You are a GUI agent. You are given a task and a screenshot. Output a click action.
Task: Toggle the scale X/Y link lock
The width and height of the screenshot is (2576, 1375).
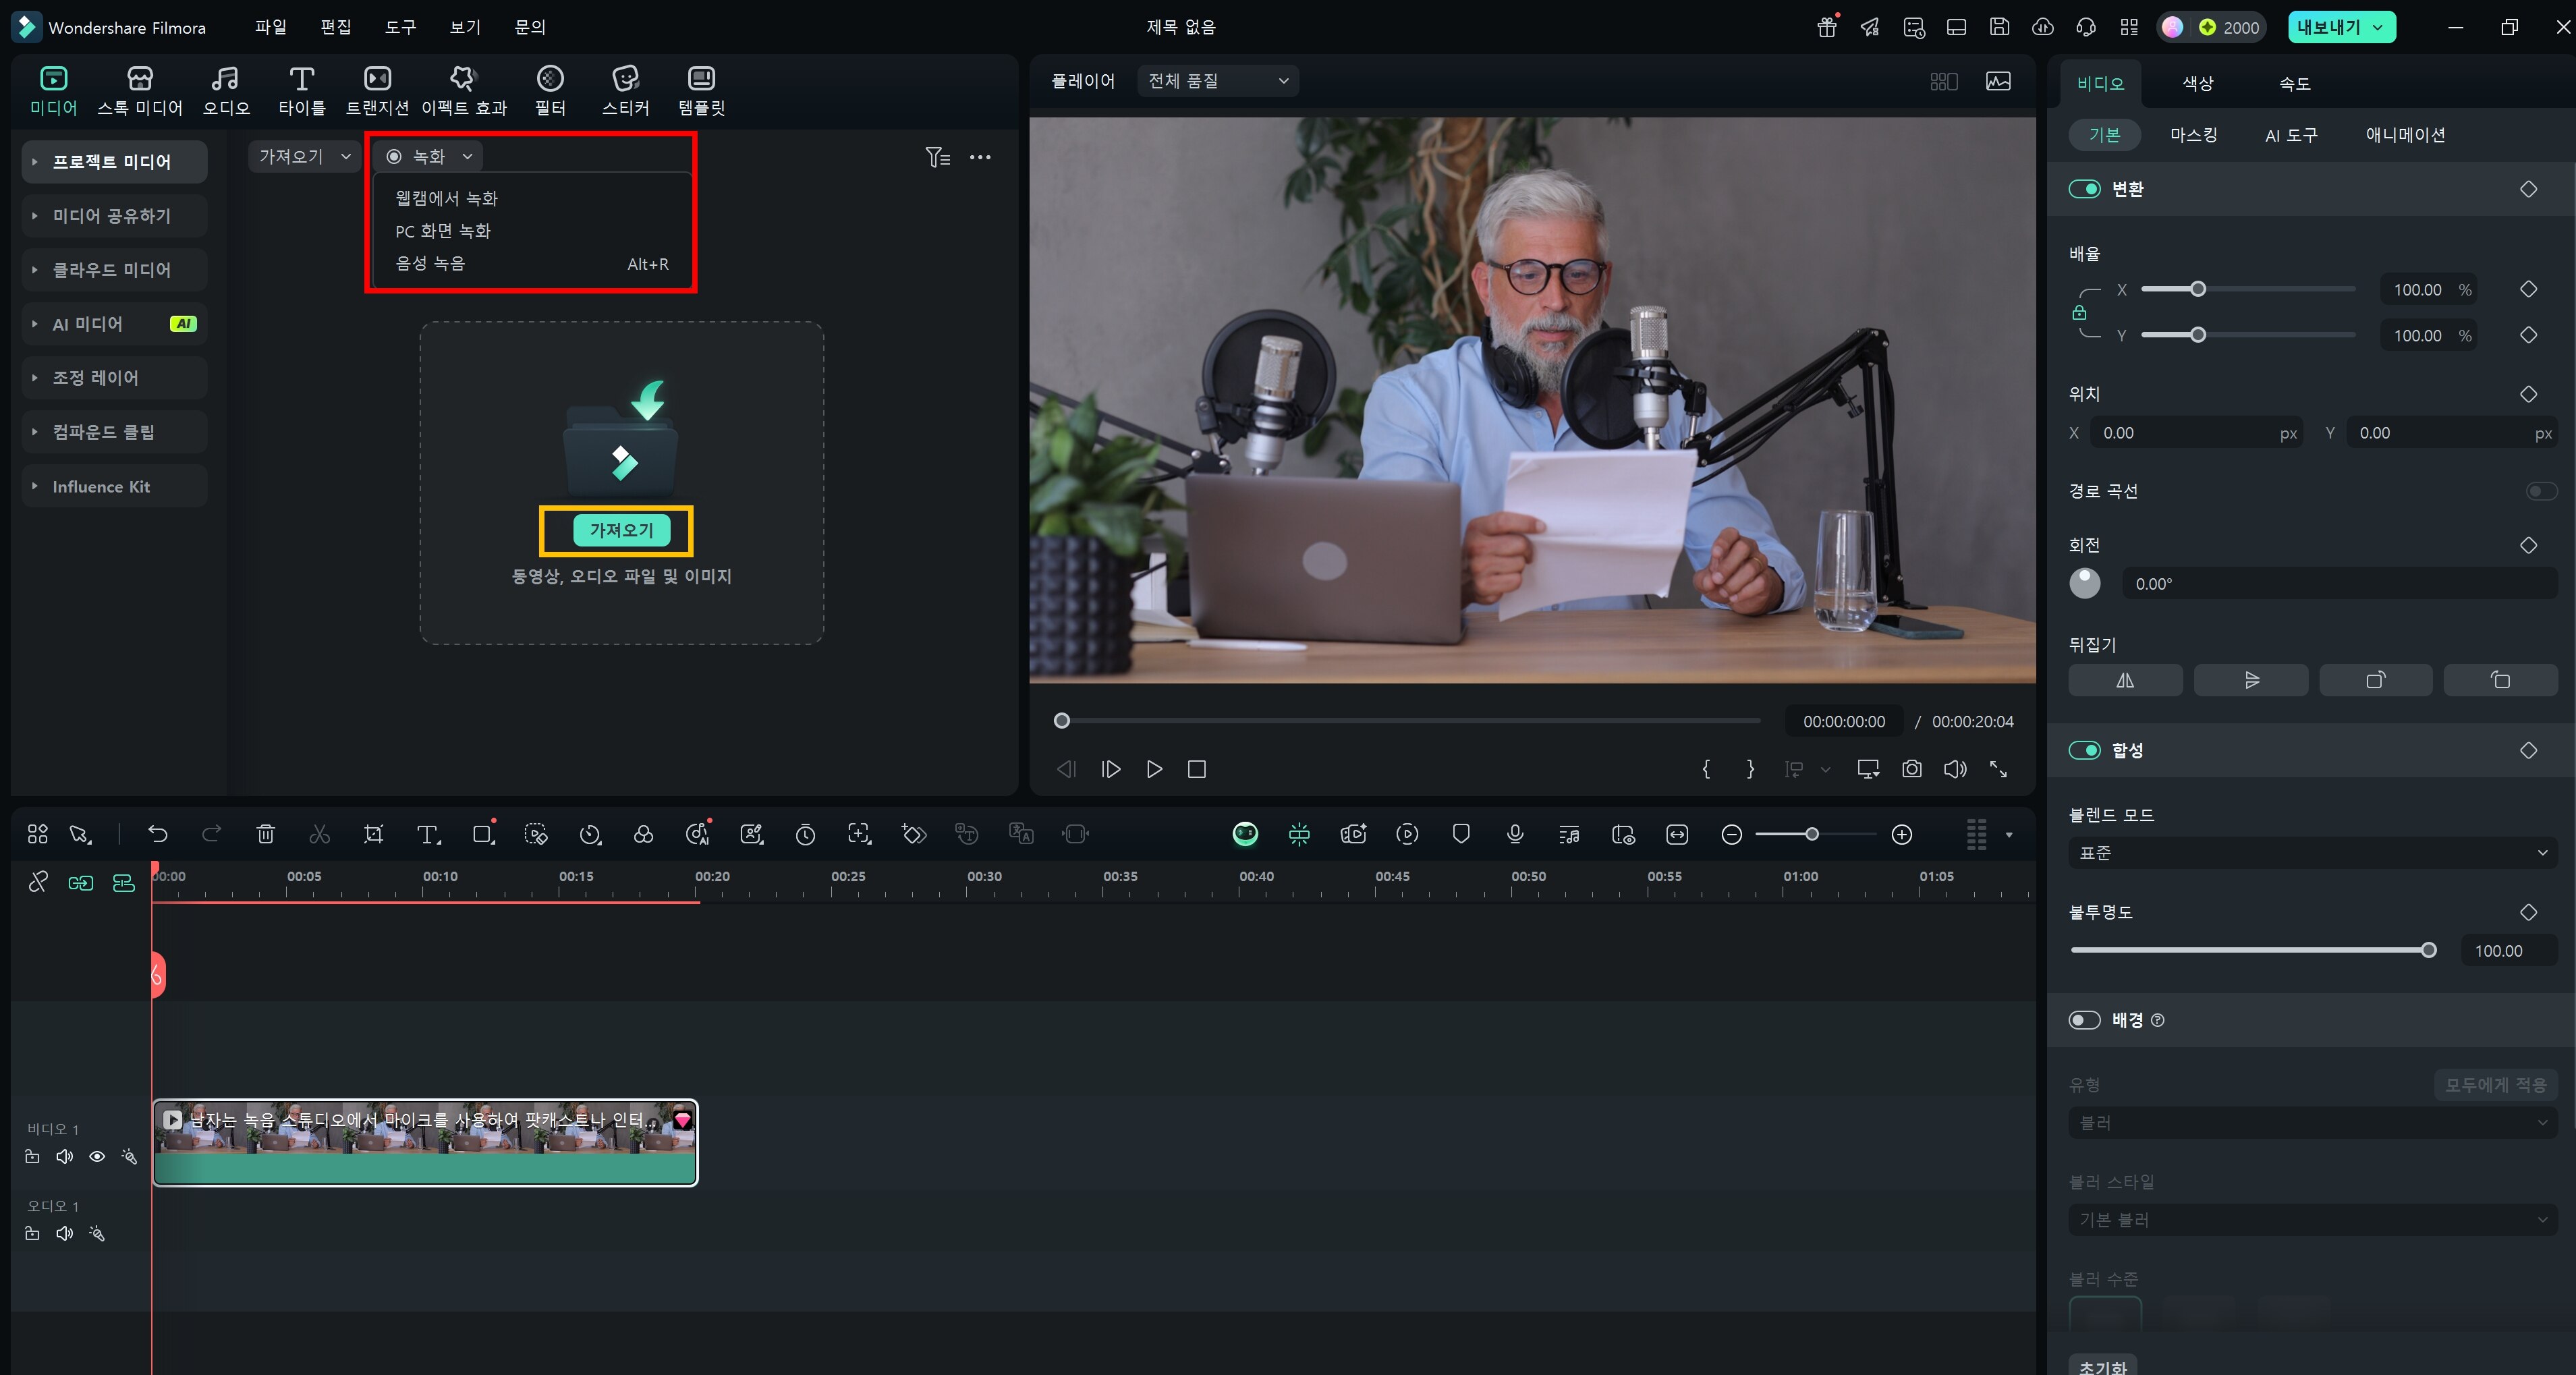(2079, 313)
